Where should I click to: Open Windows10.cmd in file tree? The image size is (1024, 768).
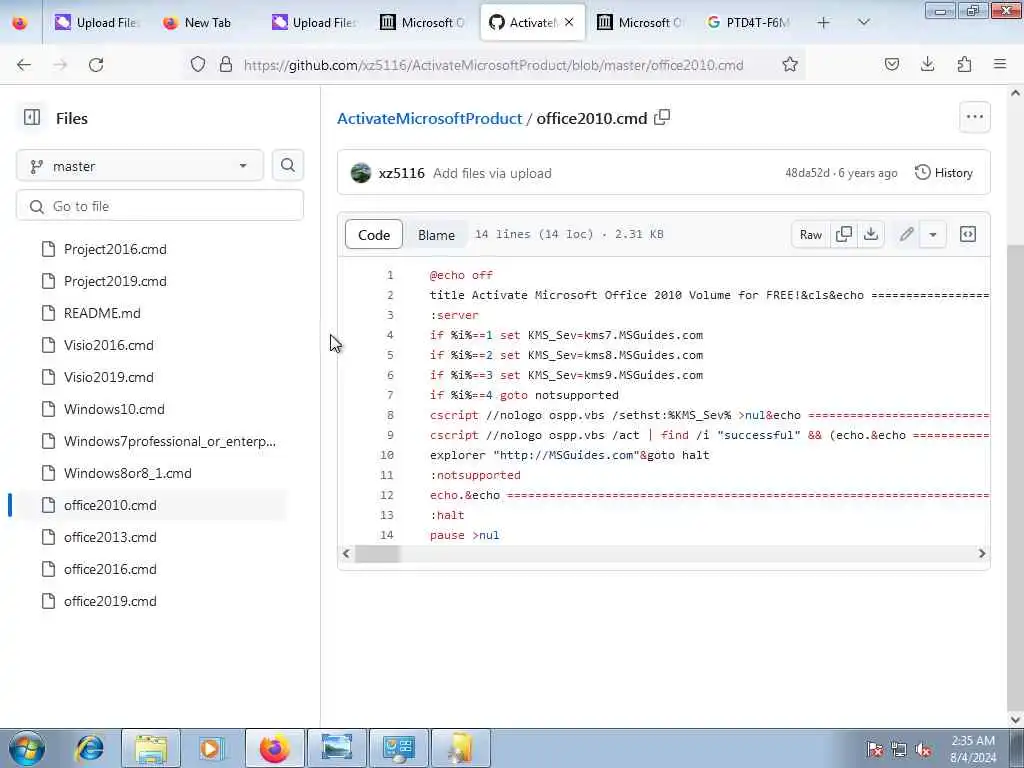point(114,409)
